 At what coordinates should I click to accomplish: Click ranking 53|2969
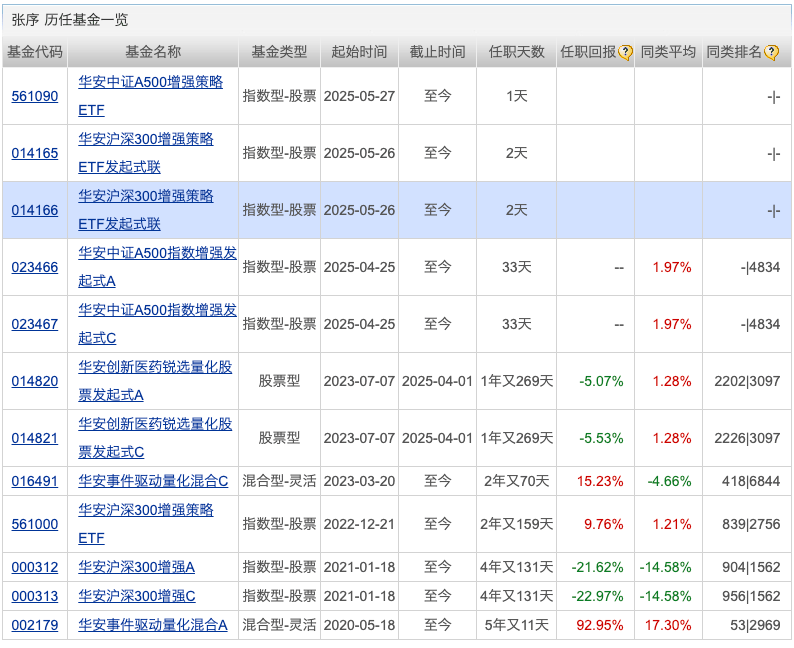(755, 626)
